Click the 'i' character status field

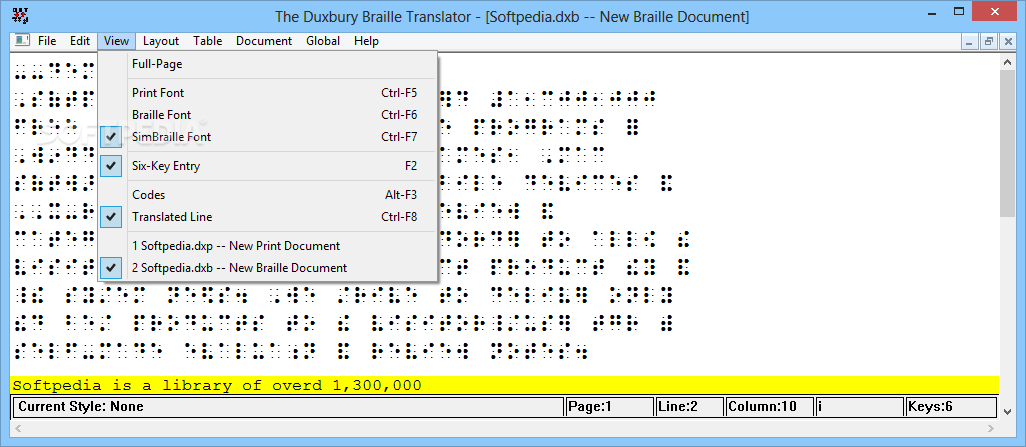859,406
